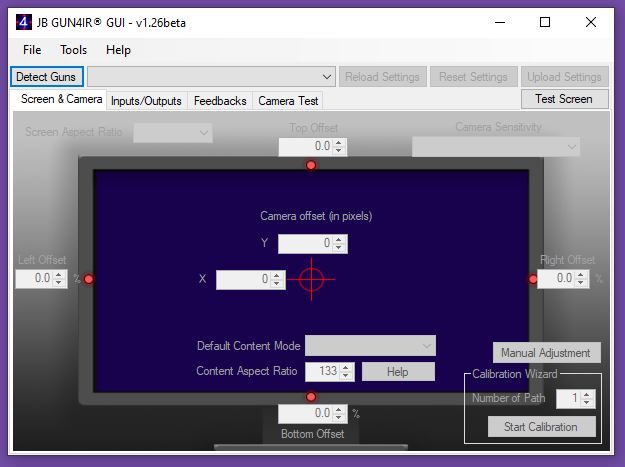
Task: Click Detect Guns button
Action: point(46,77)
